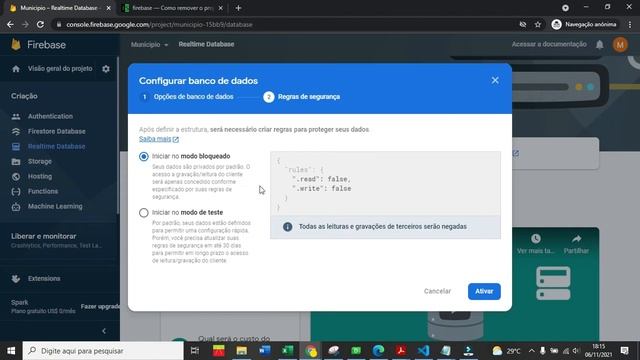The width and height of the screenshot is (640, 360).
Task: Click Ver mais tarde clock icon
Action: (x=536, y=239)
